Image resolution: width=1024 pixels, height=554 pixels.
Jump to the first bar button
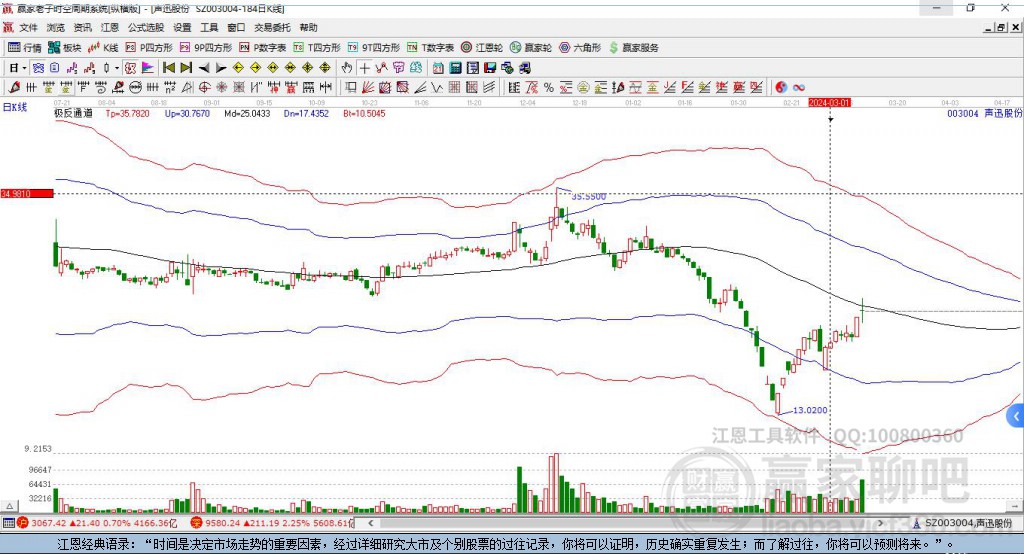[x=169, y=67]
